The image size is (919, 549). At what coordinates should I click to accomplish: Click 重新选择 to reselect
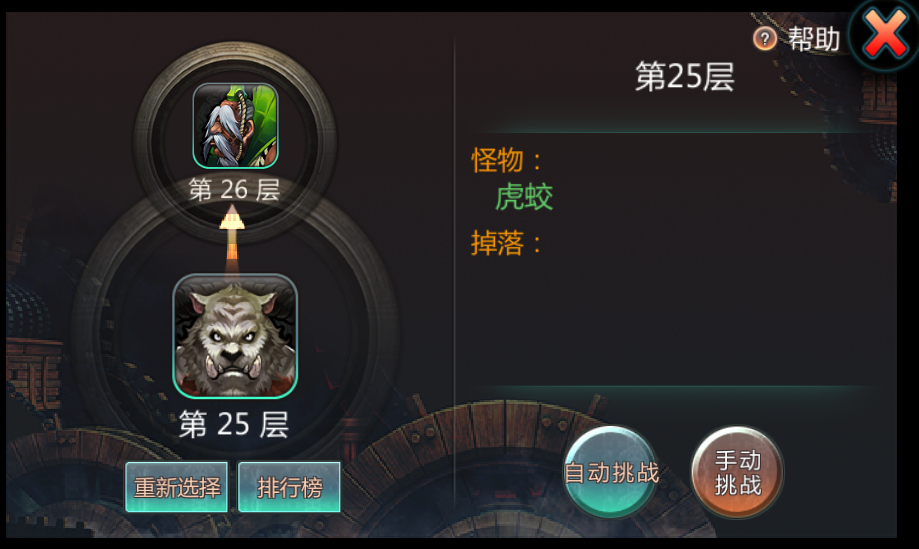pos(176,487)
